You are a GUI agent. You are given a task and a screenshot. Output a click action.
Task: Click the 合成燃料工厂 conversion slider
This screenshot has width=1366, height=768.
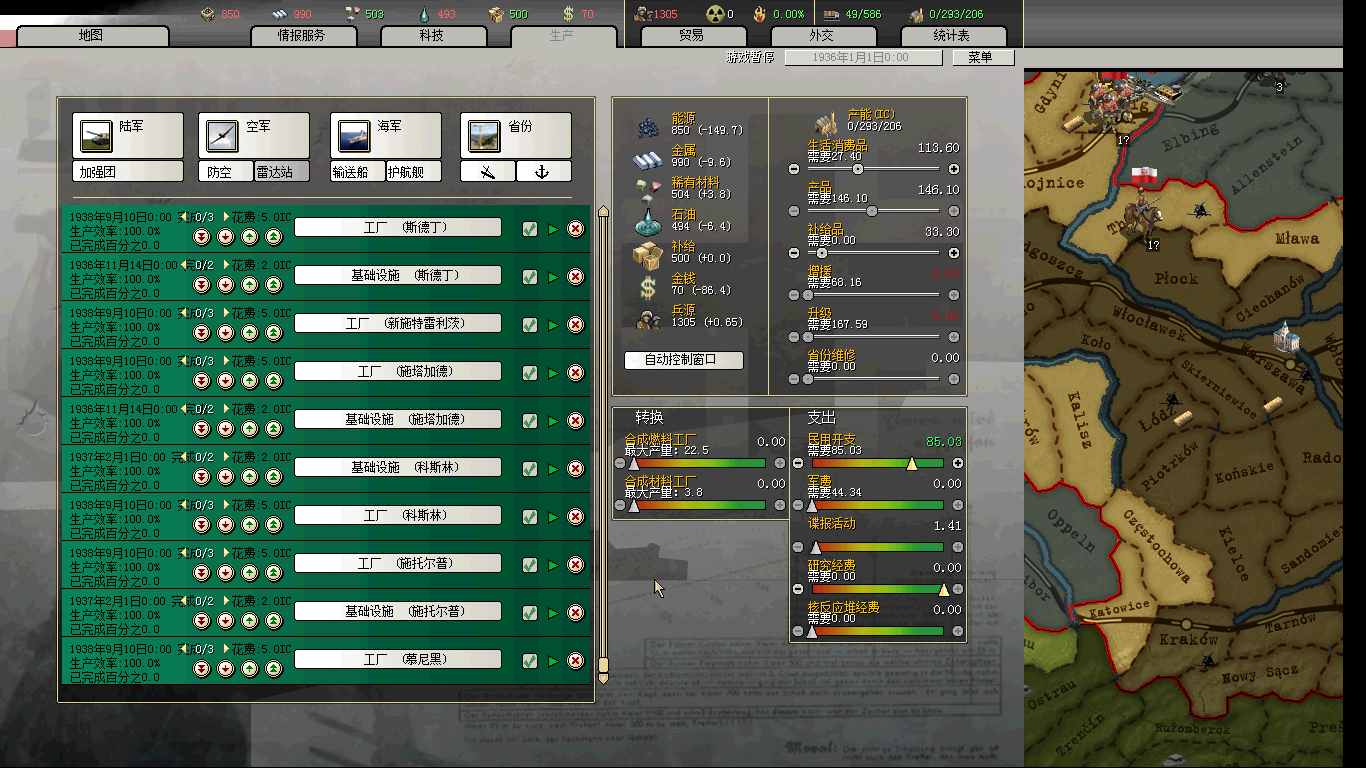tap(698, 464)
